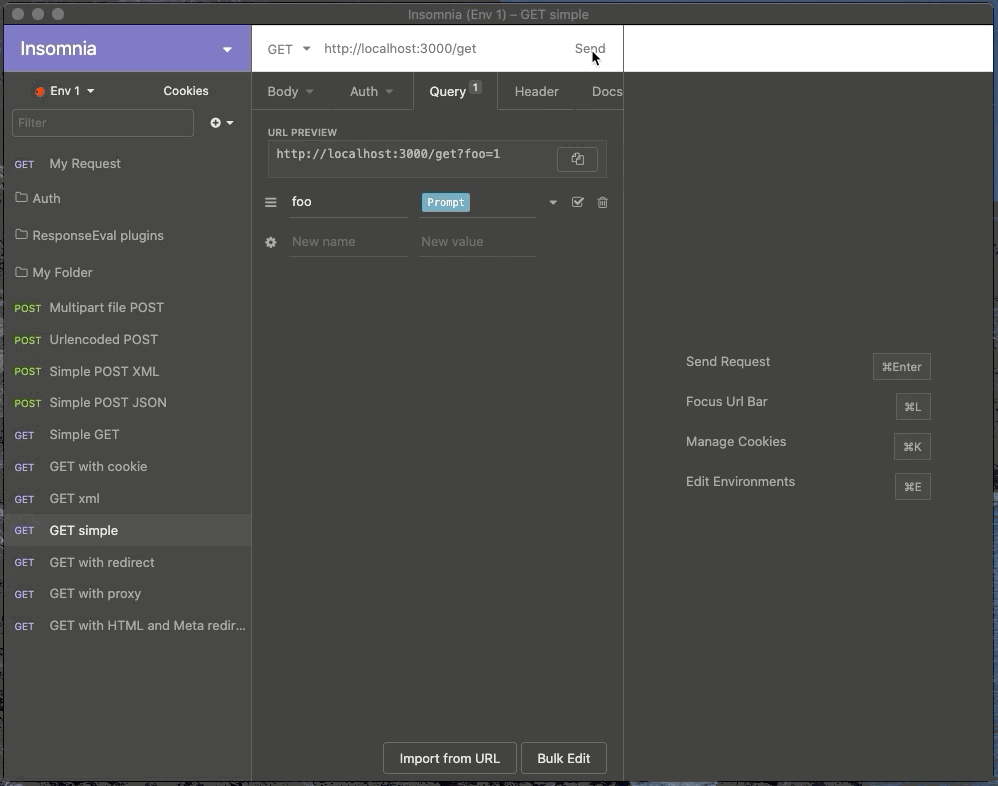The height and width of the screenshot is (786, 998).
Task: Select the My Request item
Action: 127,164
